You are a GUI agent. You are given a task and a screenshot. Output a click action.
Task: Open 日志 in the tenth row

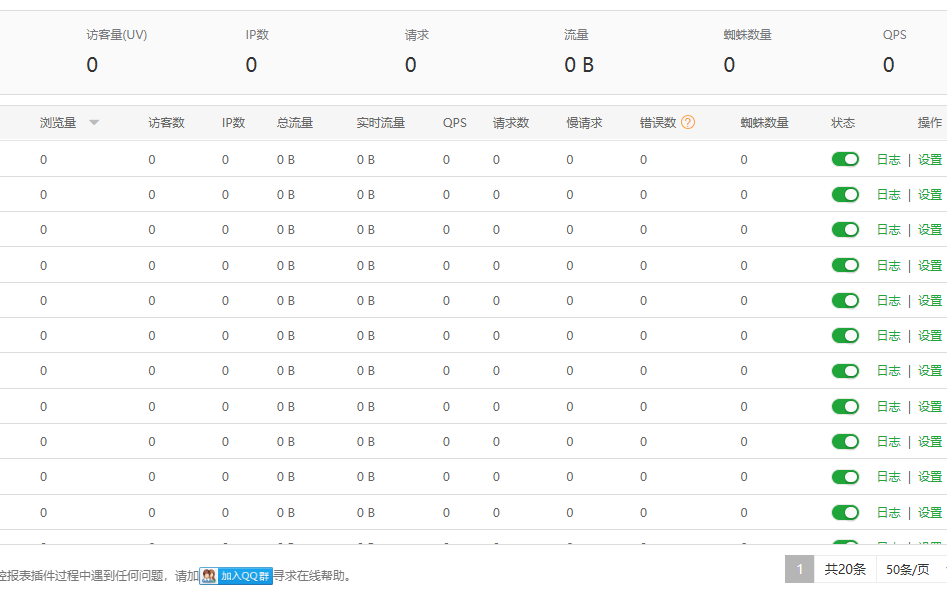(x=888, y=477)
